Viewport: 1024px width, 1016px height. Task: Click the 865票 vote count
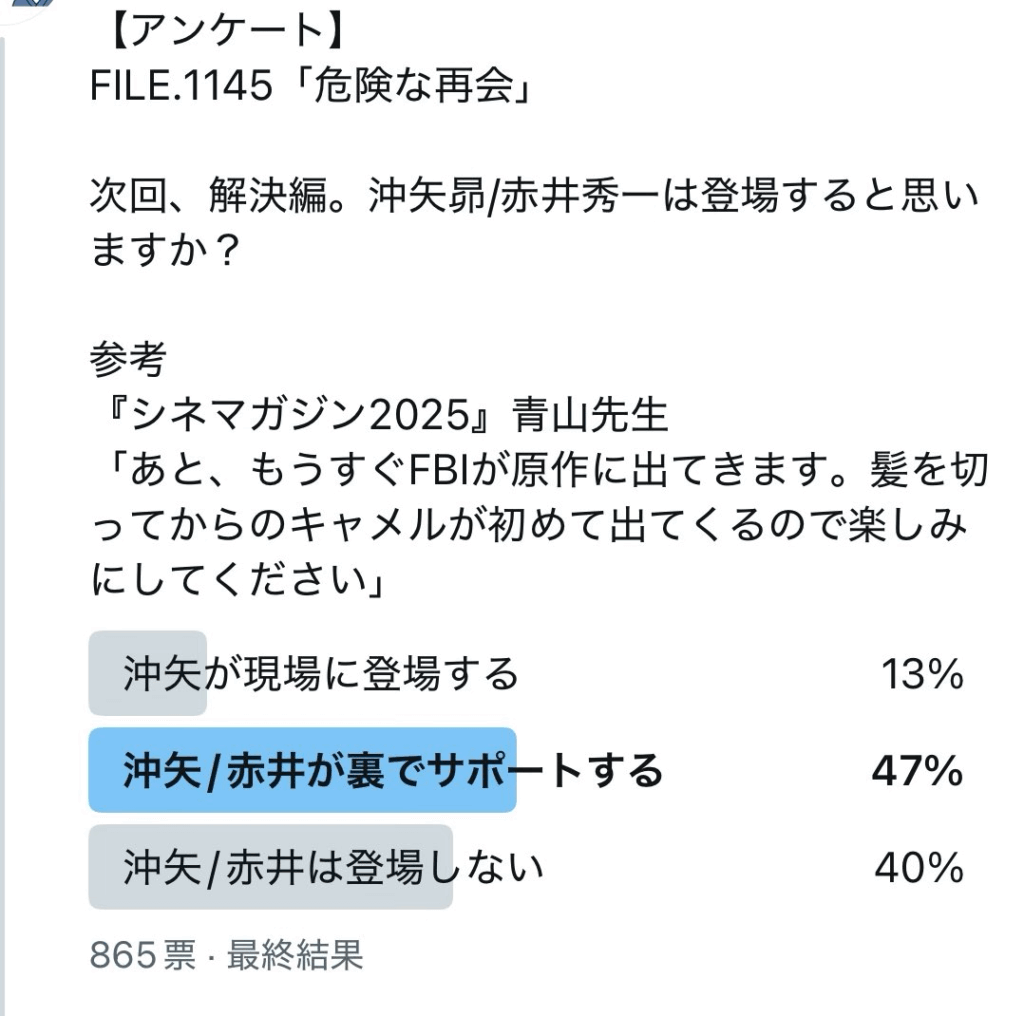point(142,955)
